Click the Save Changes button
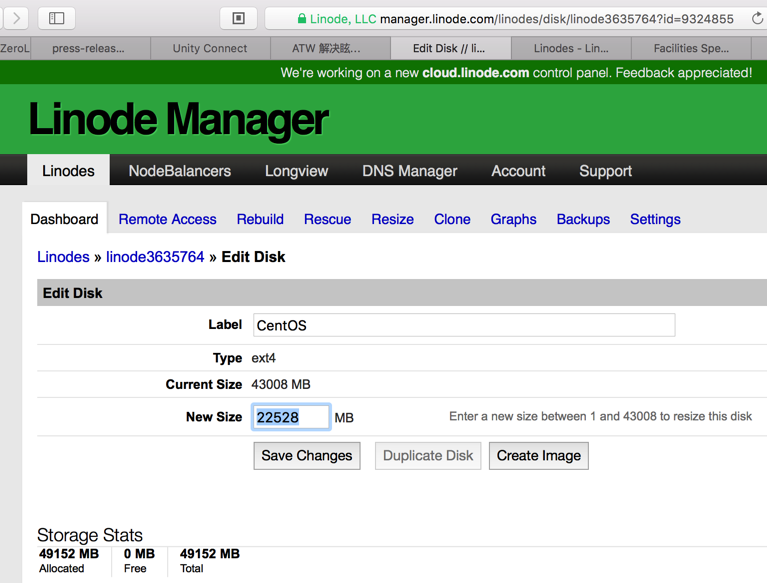 click(x=307, y=456)
